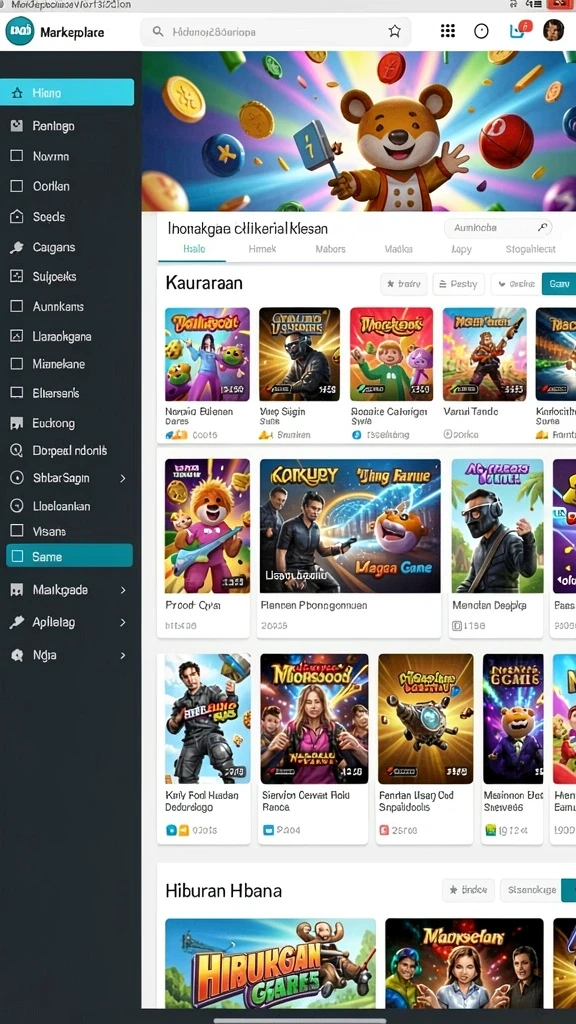This screenshot has width=576, height=1024.
Task: Open the Hiburgan Games banner thumbnail
Action: point(270,963)
